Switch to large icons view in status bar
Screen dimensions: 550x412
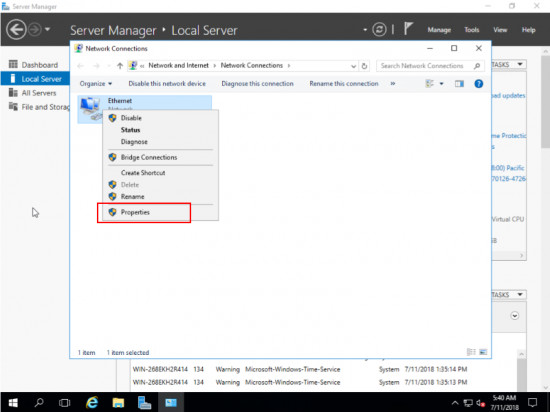[x=483, y=352]
